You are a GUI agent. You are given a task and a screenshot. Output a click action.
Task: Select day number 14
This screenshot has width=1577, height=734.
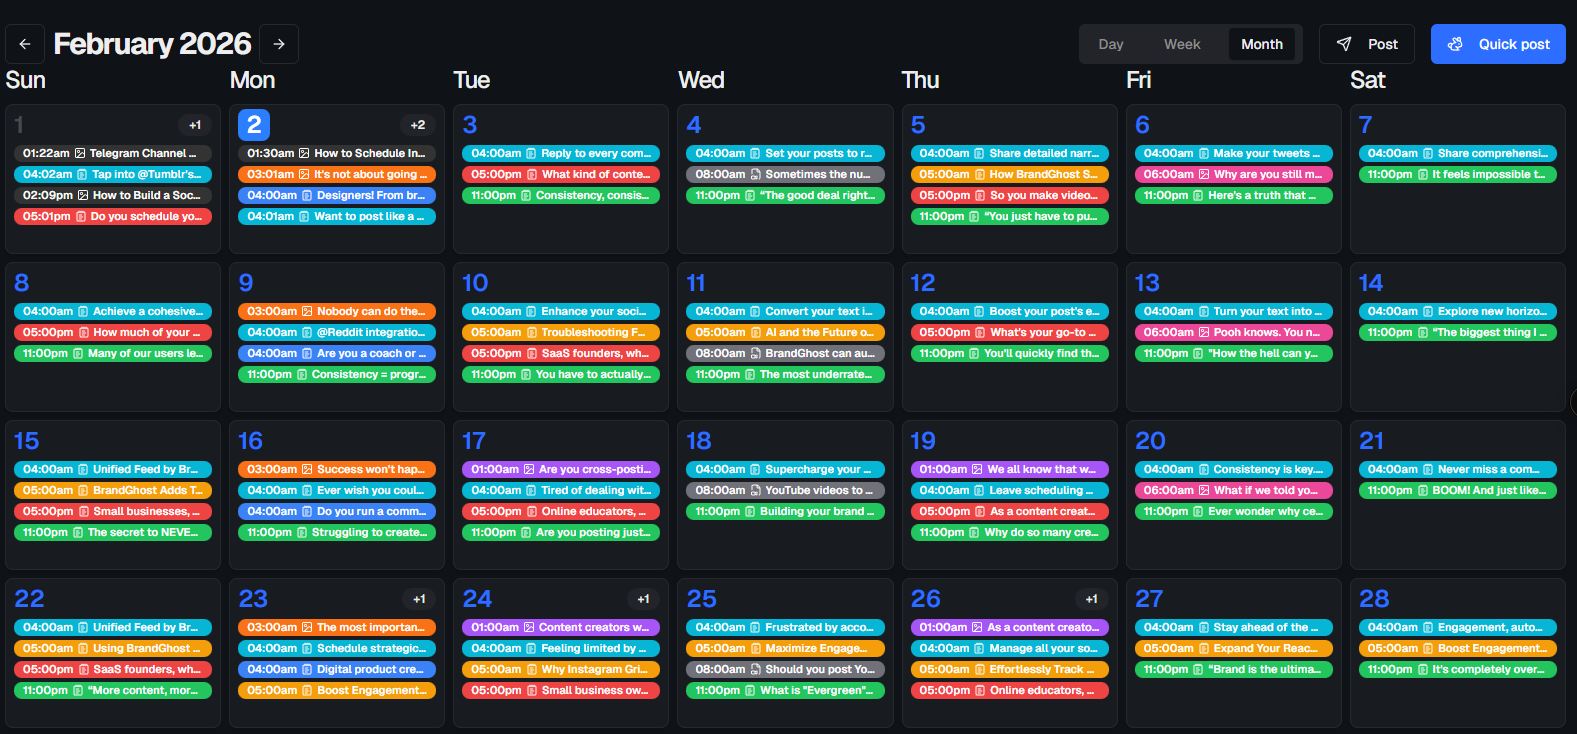pyautogui.click(x=1371, y=283)
